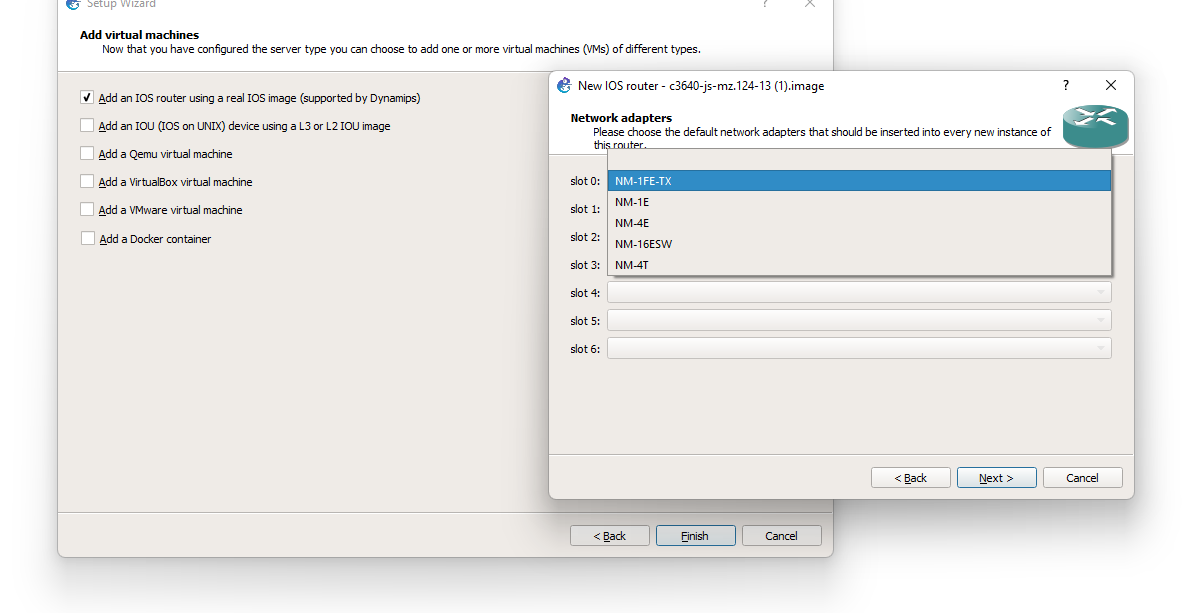The width and height of the screenshot is (1200, 613).
Task: Select Add a VMware virtual machine checkbox
Action: (x=87, y=210)
